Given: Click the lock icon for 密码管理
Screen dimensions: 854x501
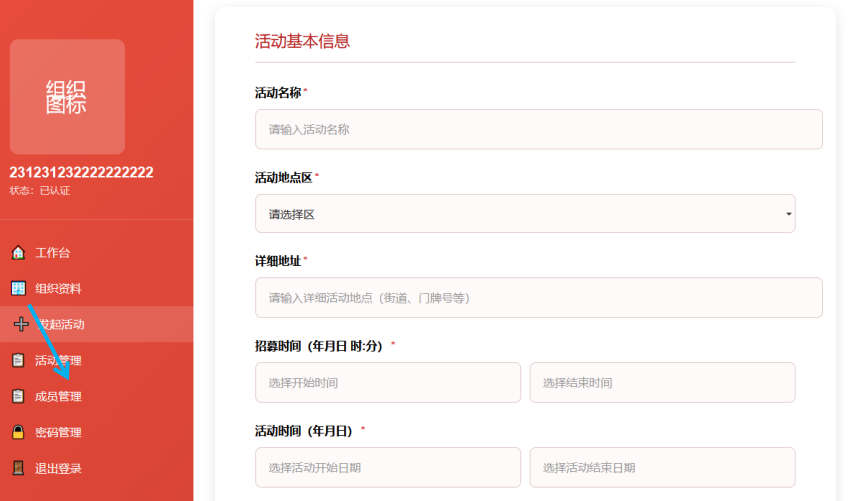Looking at the screenshot, I should [x=18, y=433].
